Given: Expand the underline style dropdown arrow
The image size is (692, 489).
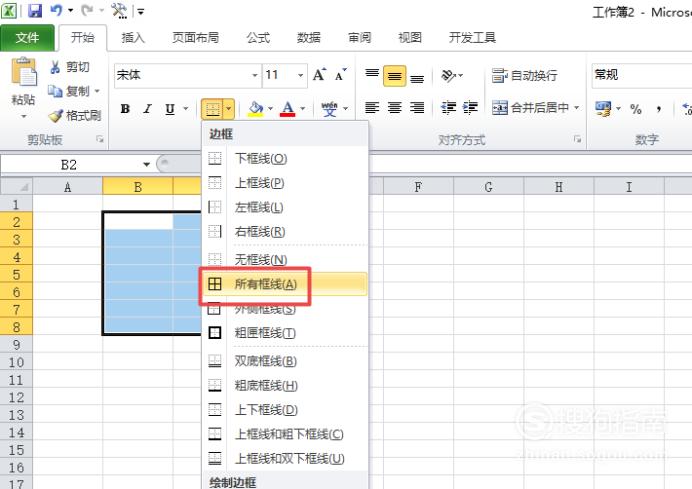Looking at the screenshot, I should pos(185,109).
